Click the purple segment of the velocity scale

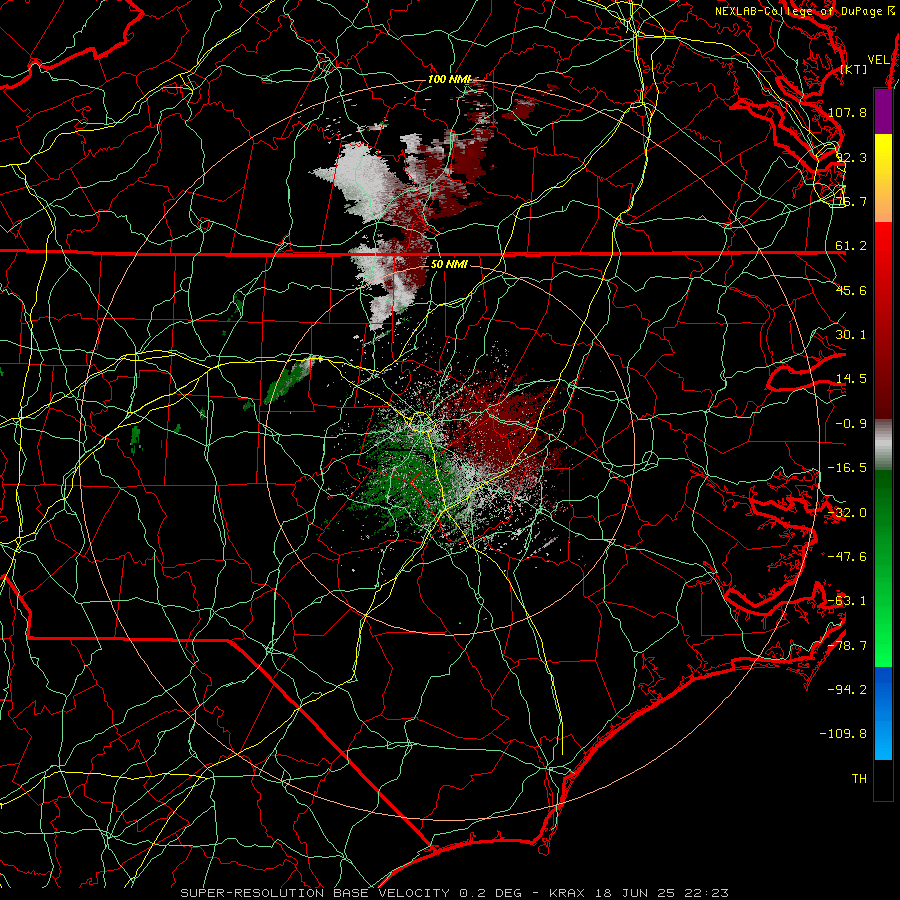coord(883,111)
